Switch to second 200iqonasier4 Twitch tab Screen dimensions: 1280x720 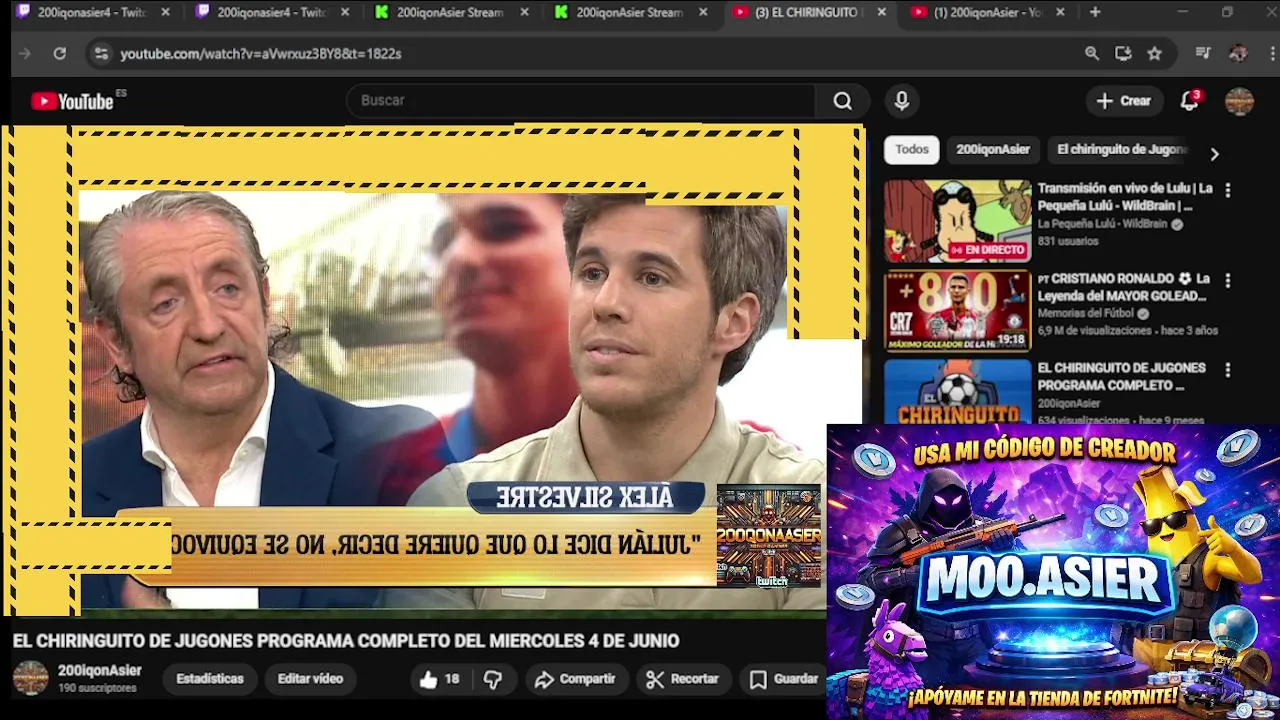[272, 12]
